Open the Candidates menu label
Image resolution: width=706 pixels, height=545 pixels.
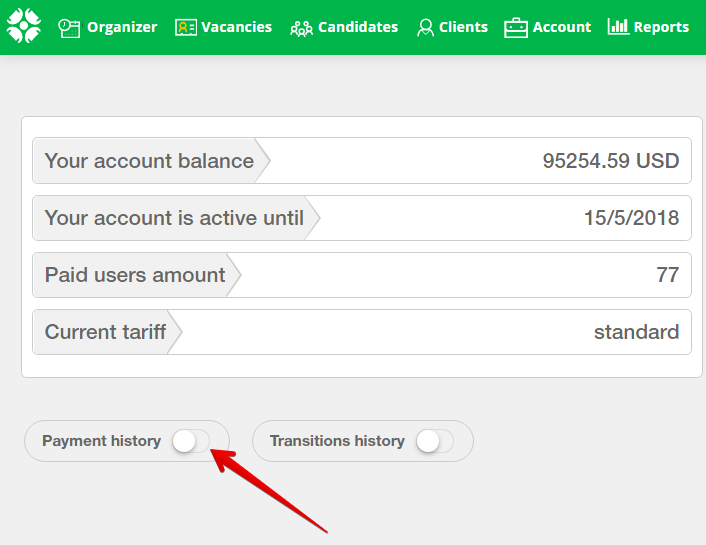(358, 27)
